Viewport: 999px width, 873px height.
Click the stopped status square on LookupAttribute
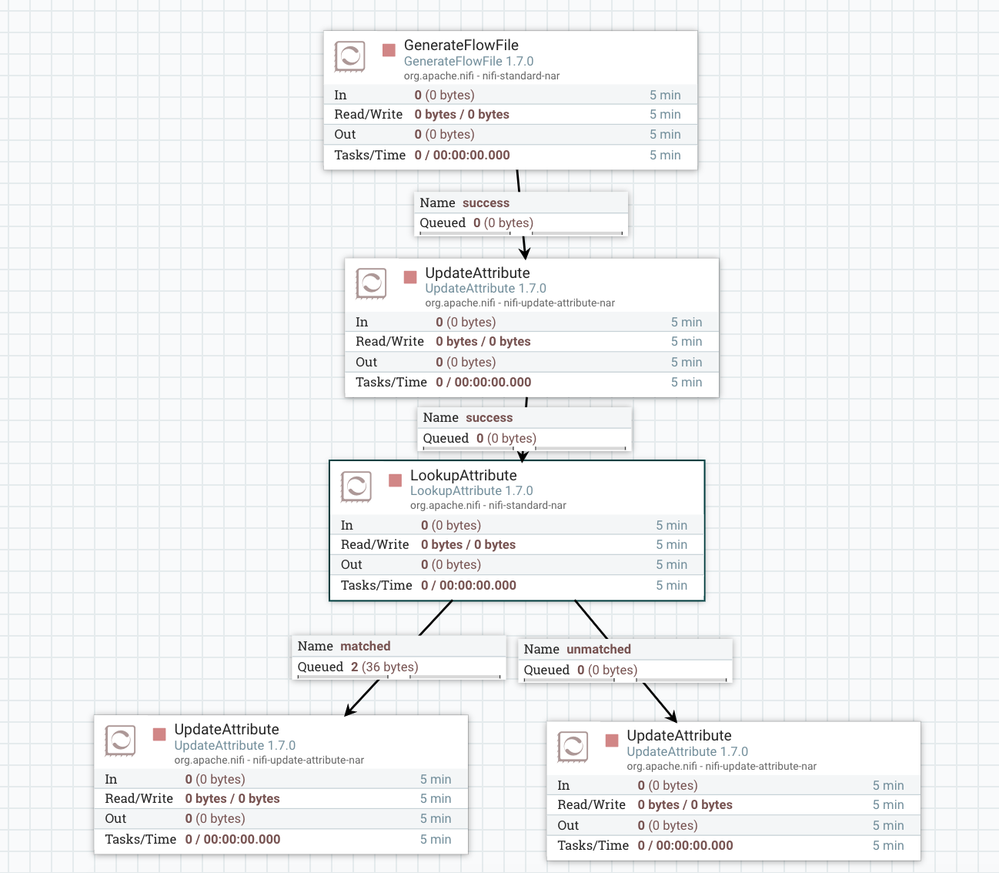tap(395, 480)
